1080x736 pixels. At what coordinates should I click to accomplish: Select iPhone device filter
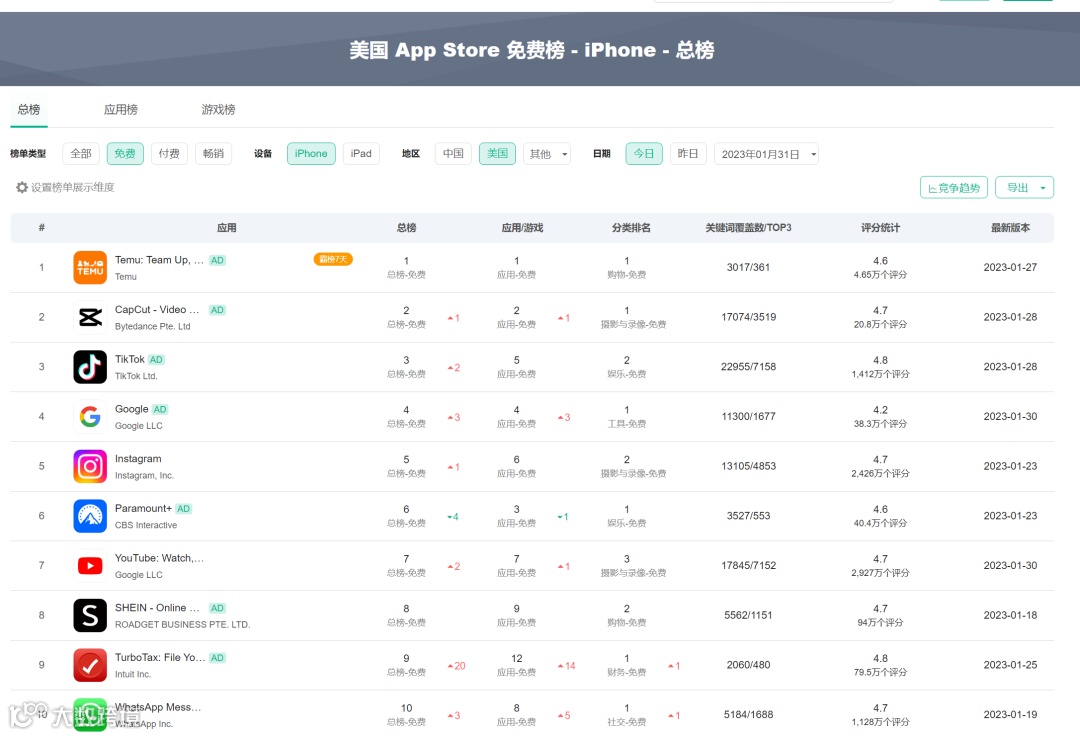point(311,154)
